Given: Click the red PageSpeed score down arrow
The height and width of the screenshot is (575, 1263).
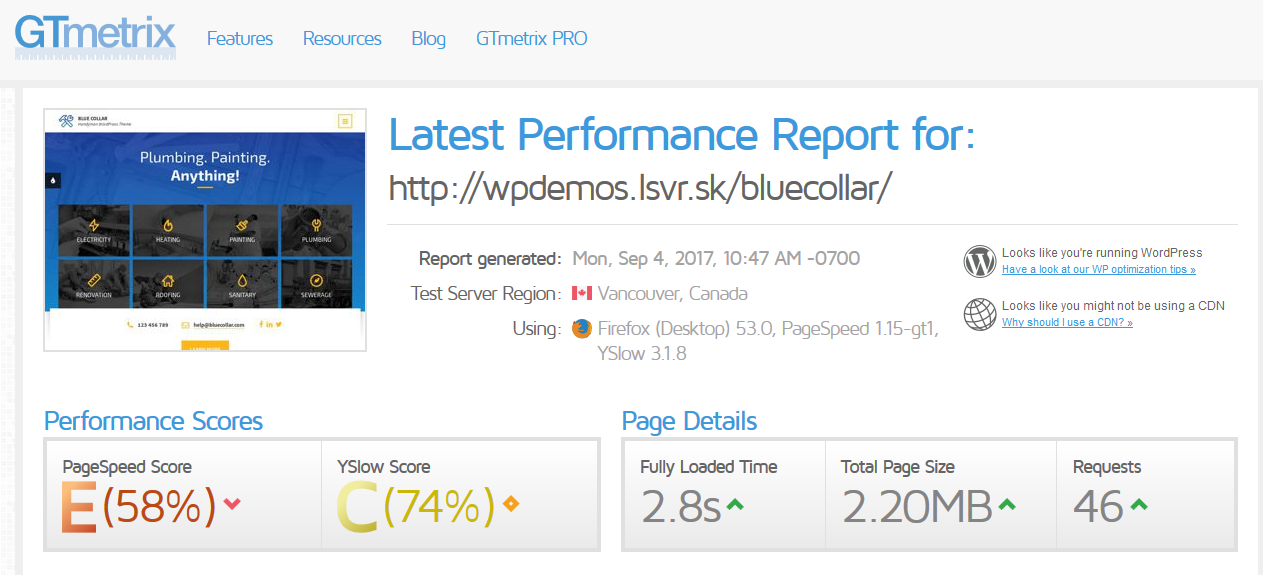Looking at the screenshot, I should [x=232, y=504].
